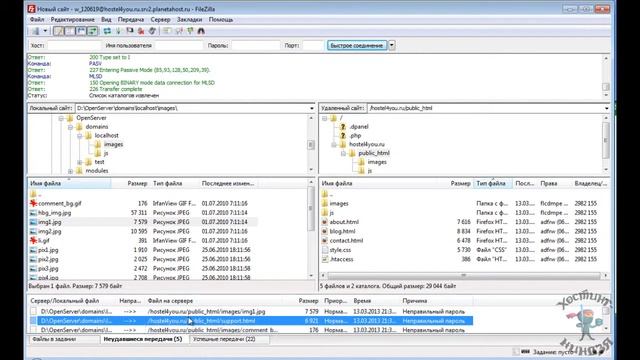Collapse domains node in local tree
640x360 pixels.
click(x=70, y=127)
